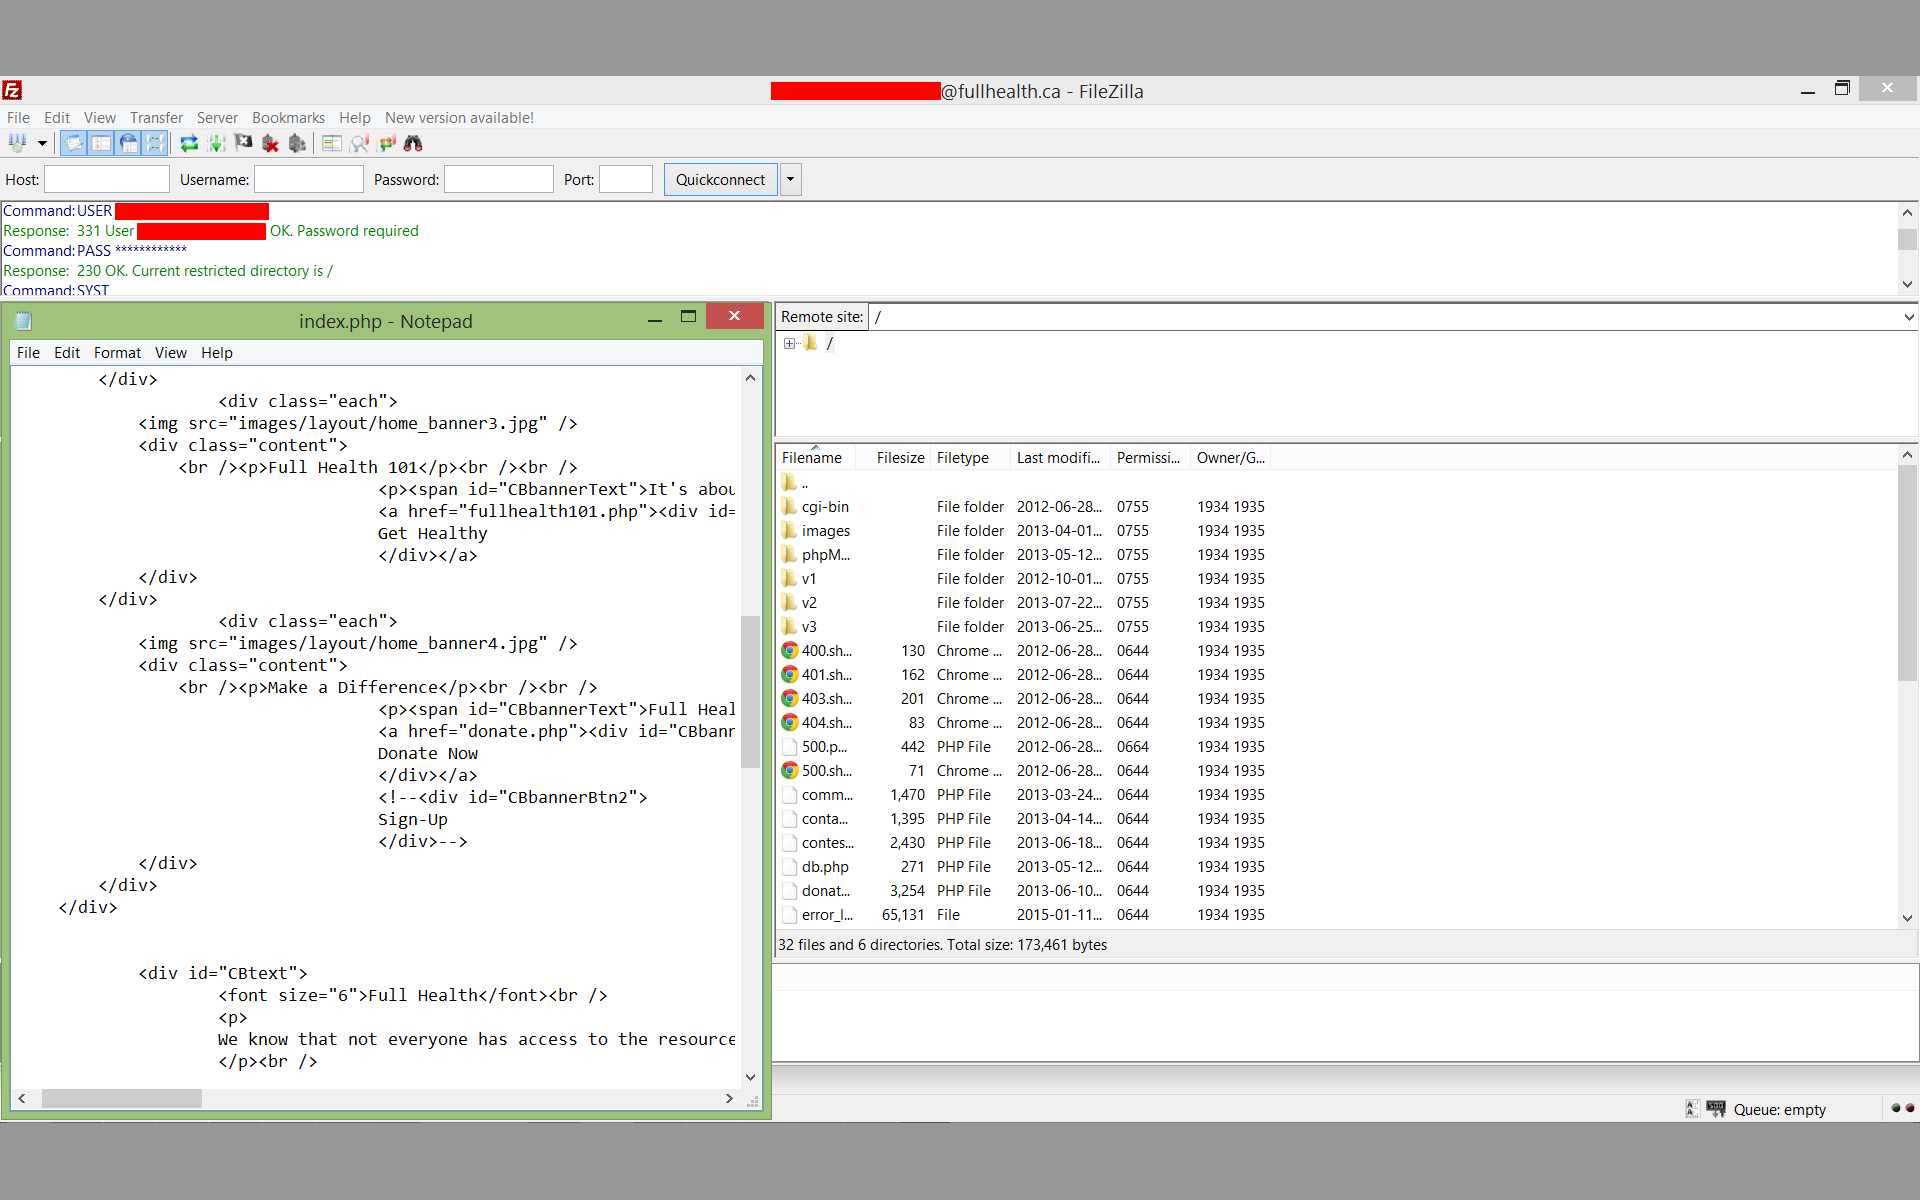Viewport: 1920px width, 1200px height.
Task: Sort by Permissions column header
Action: pos(1150,457)
